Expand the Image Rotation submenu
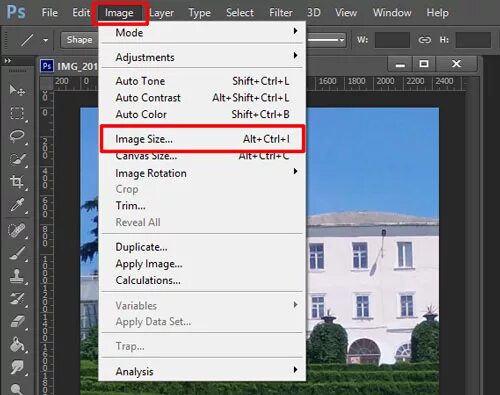The width and height of the screenshot is (500, 395). pos(202,173)
